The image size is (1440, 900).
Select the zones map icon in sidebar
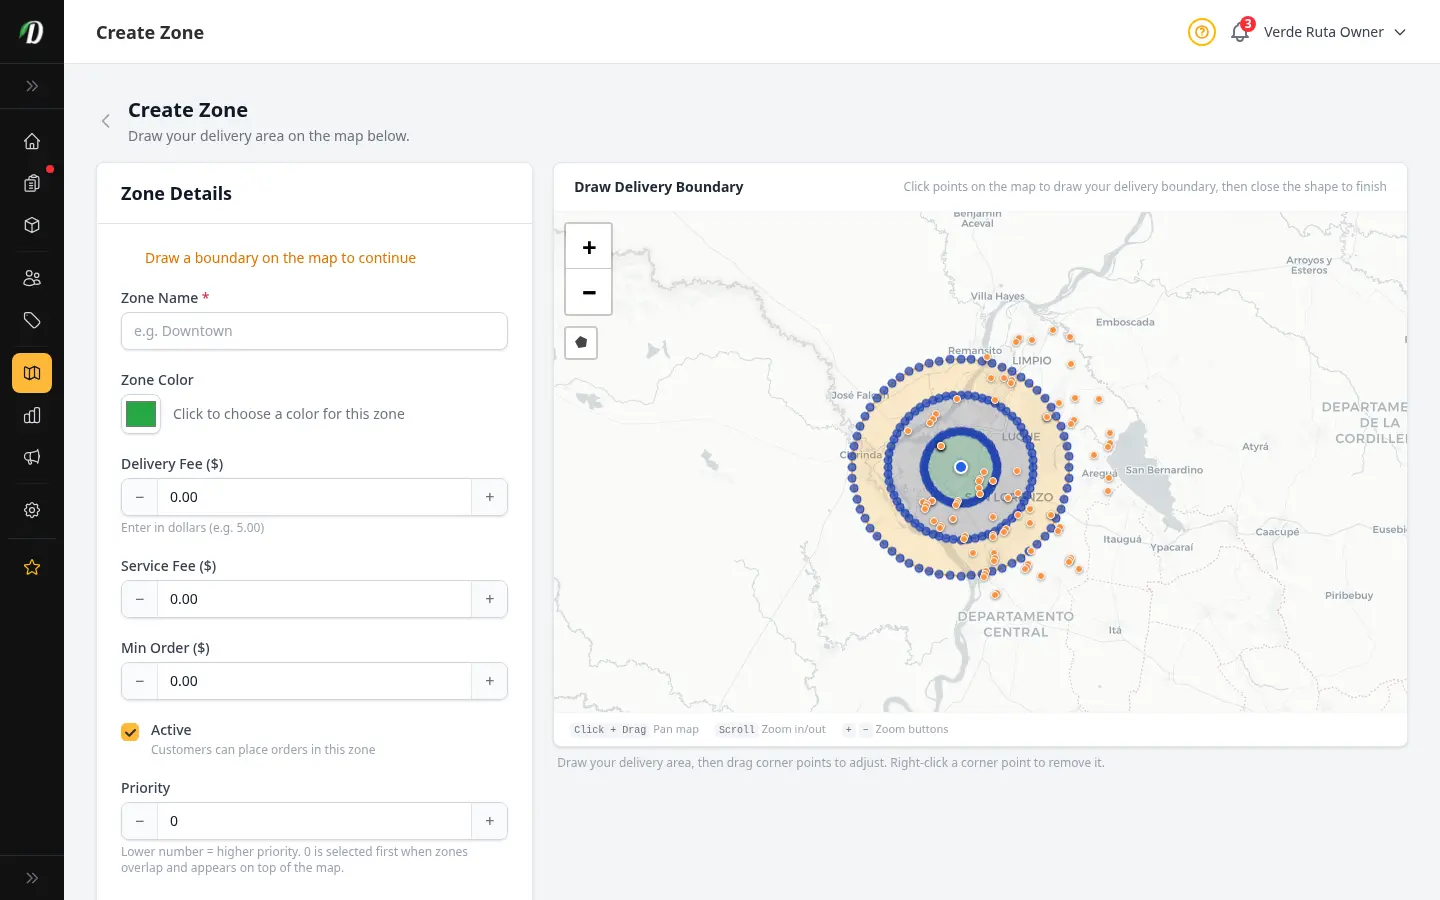pos(32,373)
